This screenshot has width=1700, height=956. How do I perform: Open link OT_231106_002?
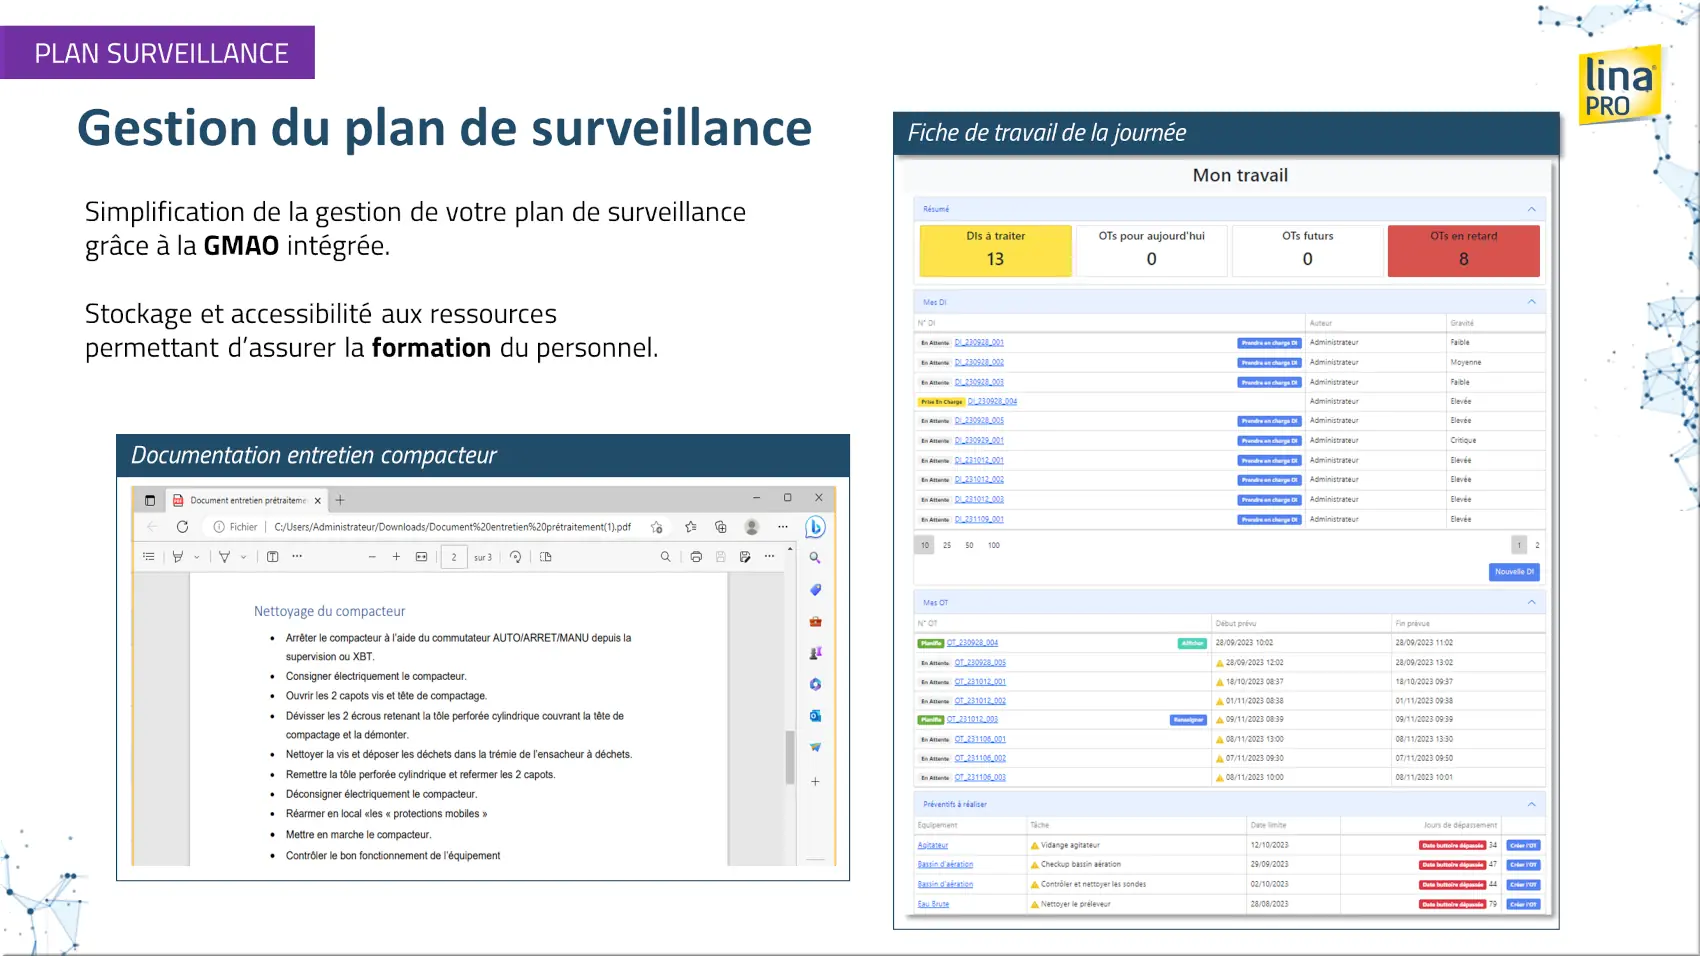tap(980, 759)
